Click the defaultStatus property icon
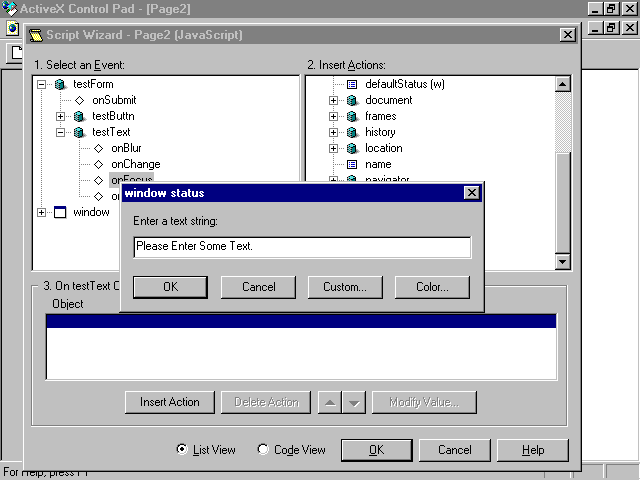Image resolution: width=640 pixels, height=480 pixels. (352, 85)
